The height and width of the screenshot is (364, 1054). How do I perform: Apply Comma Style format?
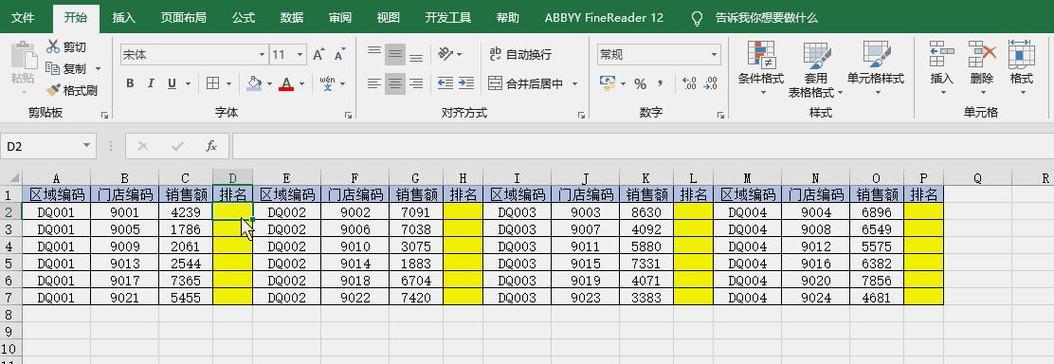660,84
